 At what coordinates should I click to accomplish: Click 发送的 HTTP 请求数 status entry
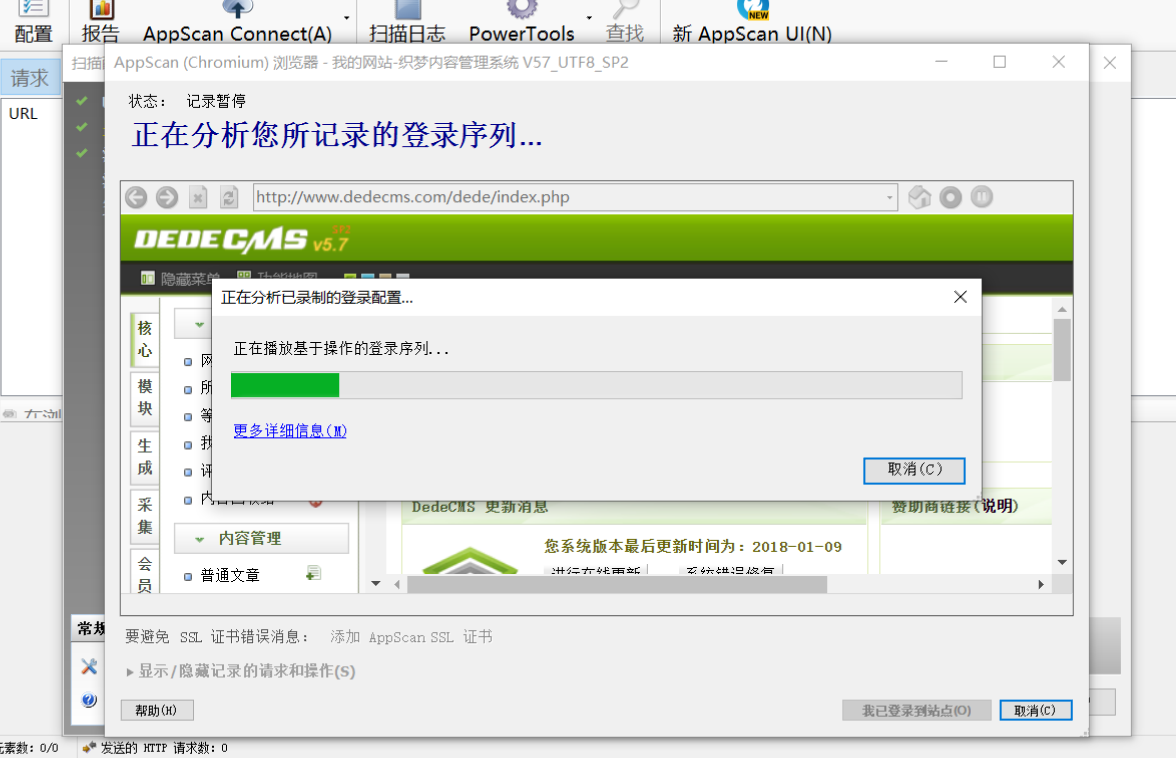(154, 748)
